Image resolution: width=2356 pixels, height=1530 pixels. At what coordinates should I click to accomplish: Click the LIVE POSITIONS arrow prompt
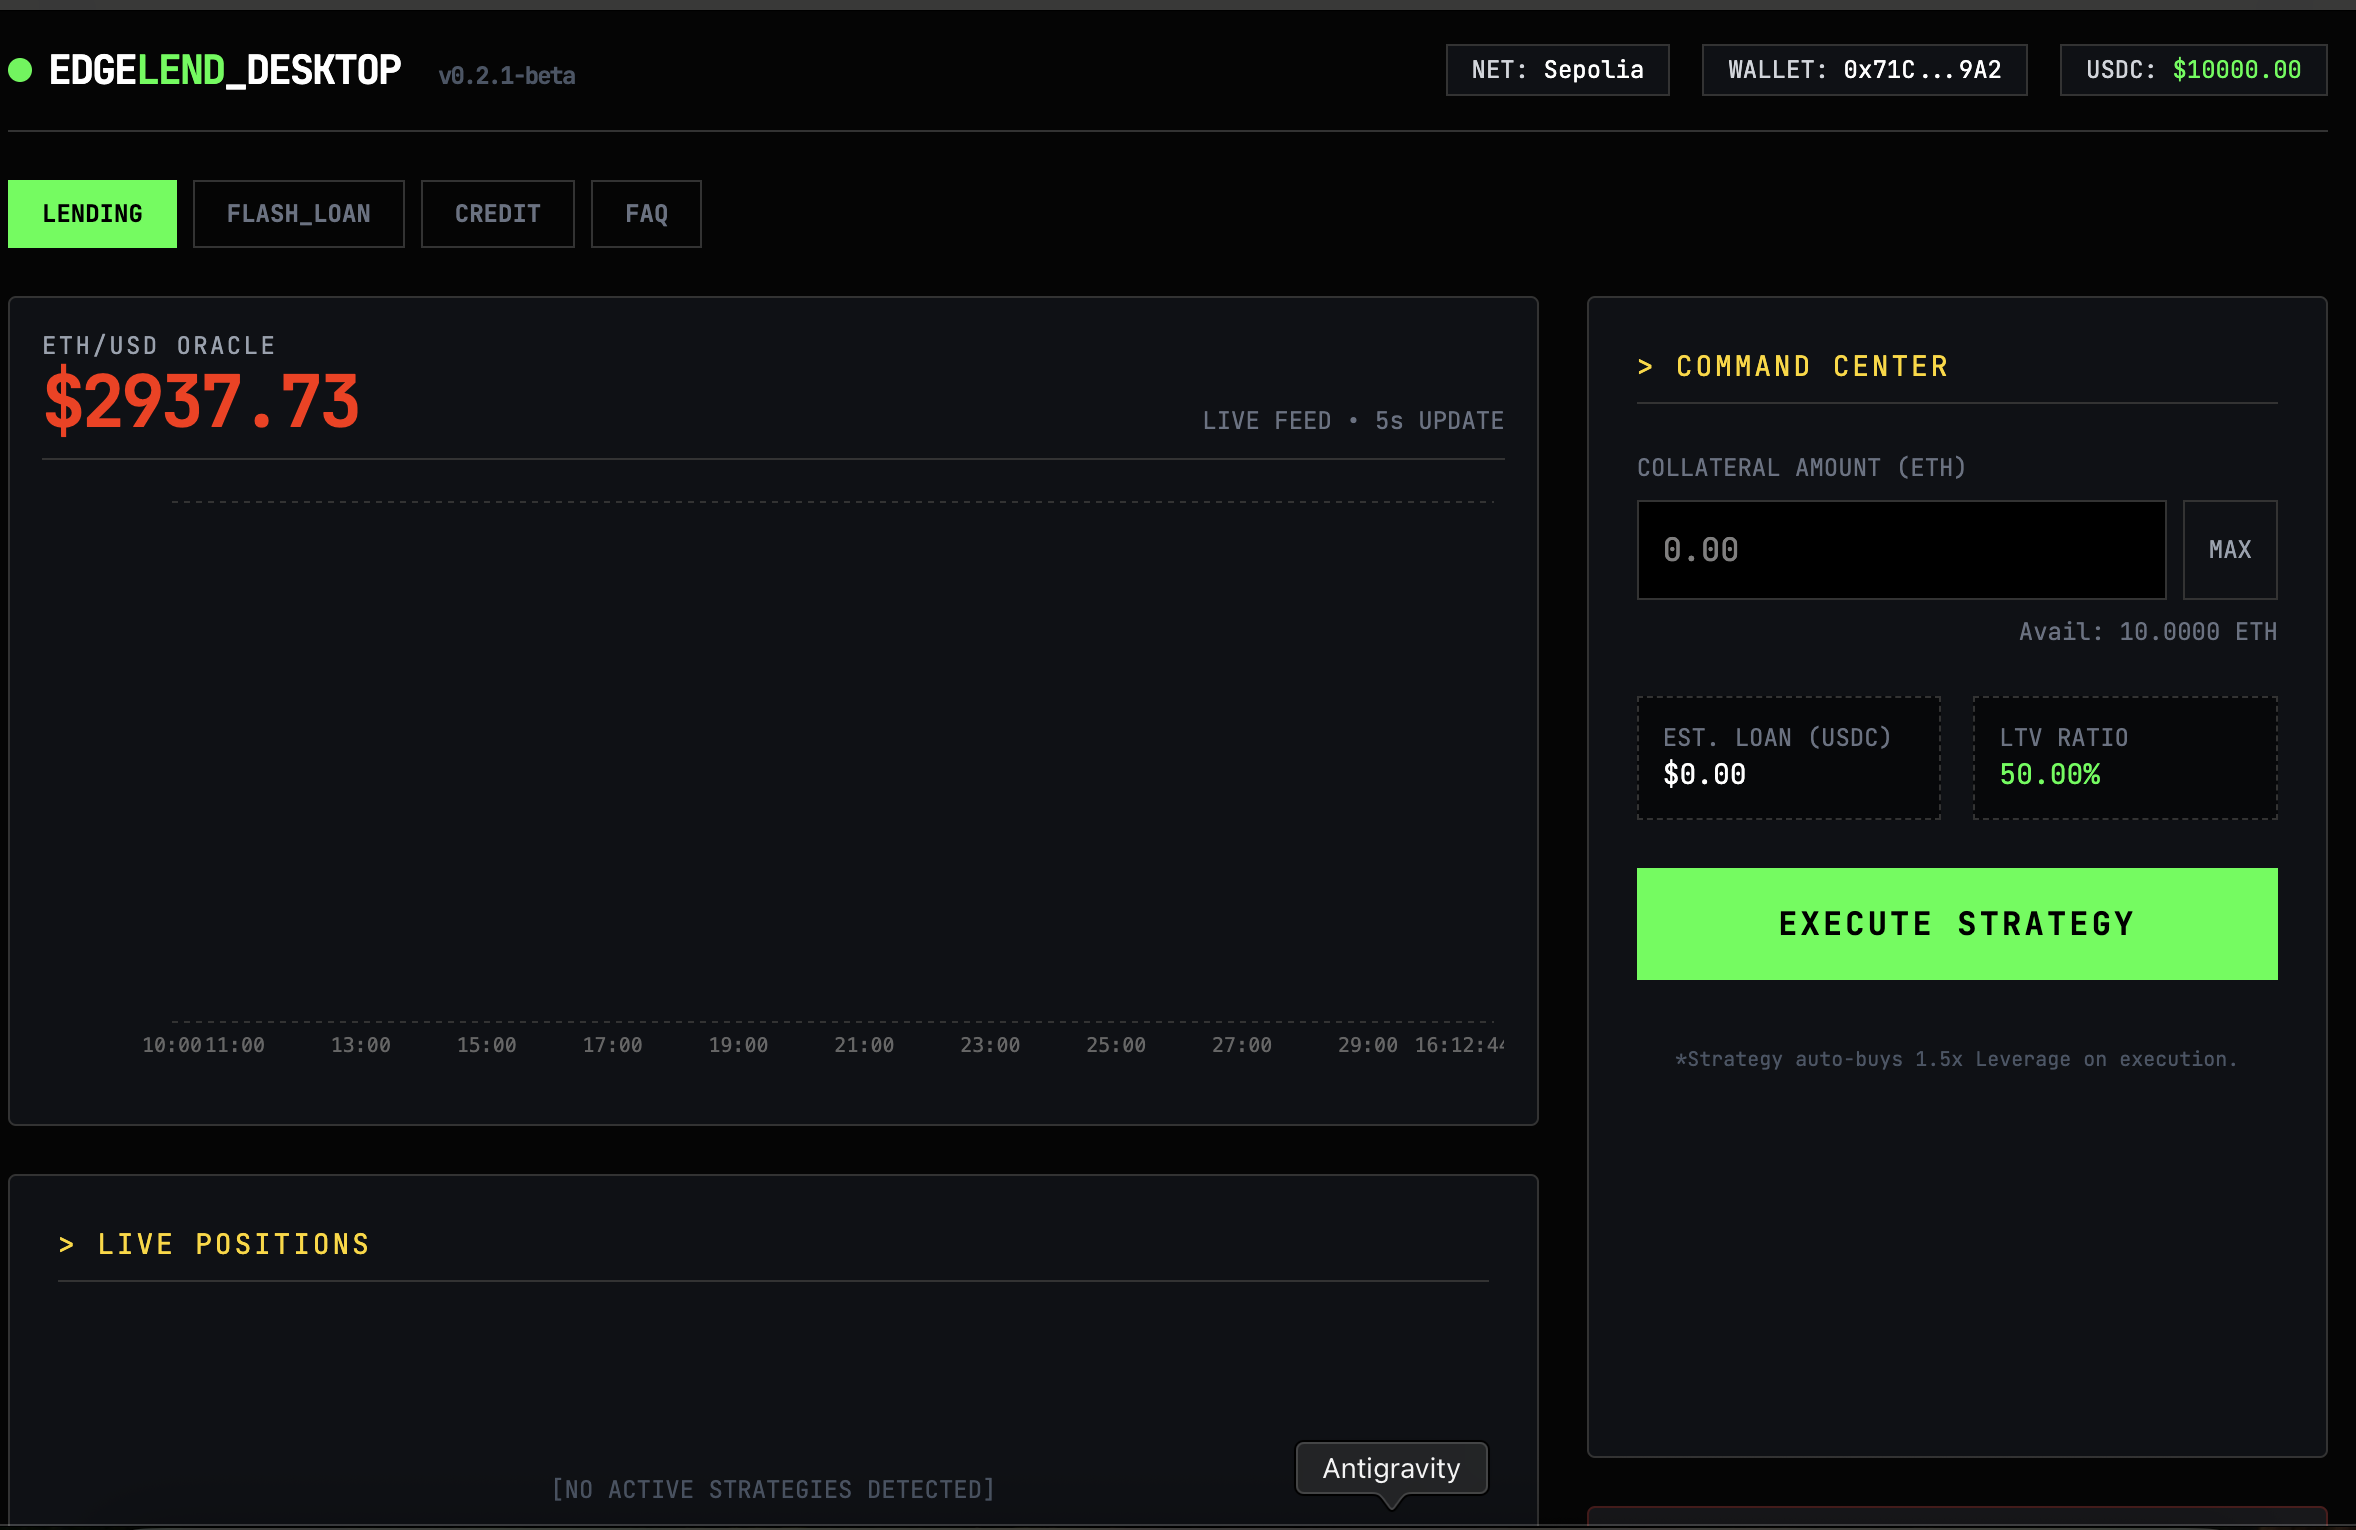67,1245
